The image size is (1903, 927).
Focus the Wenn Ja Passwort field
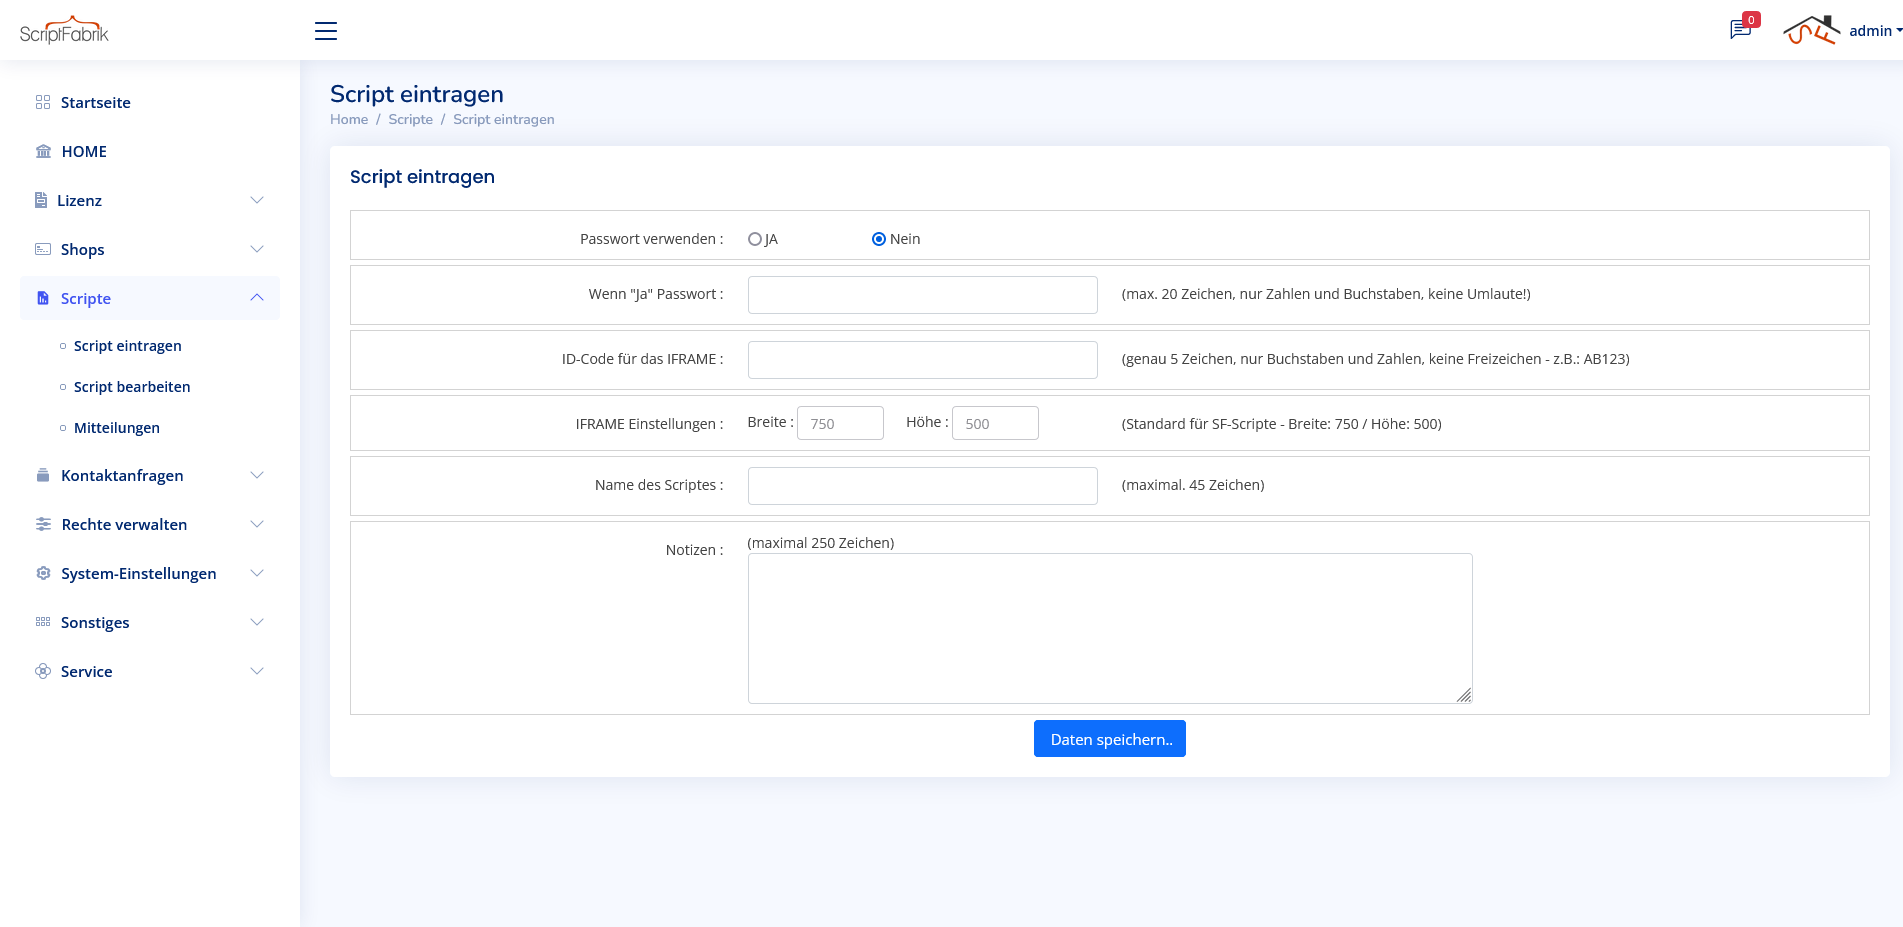(x=923, y=295)
